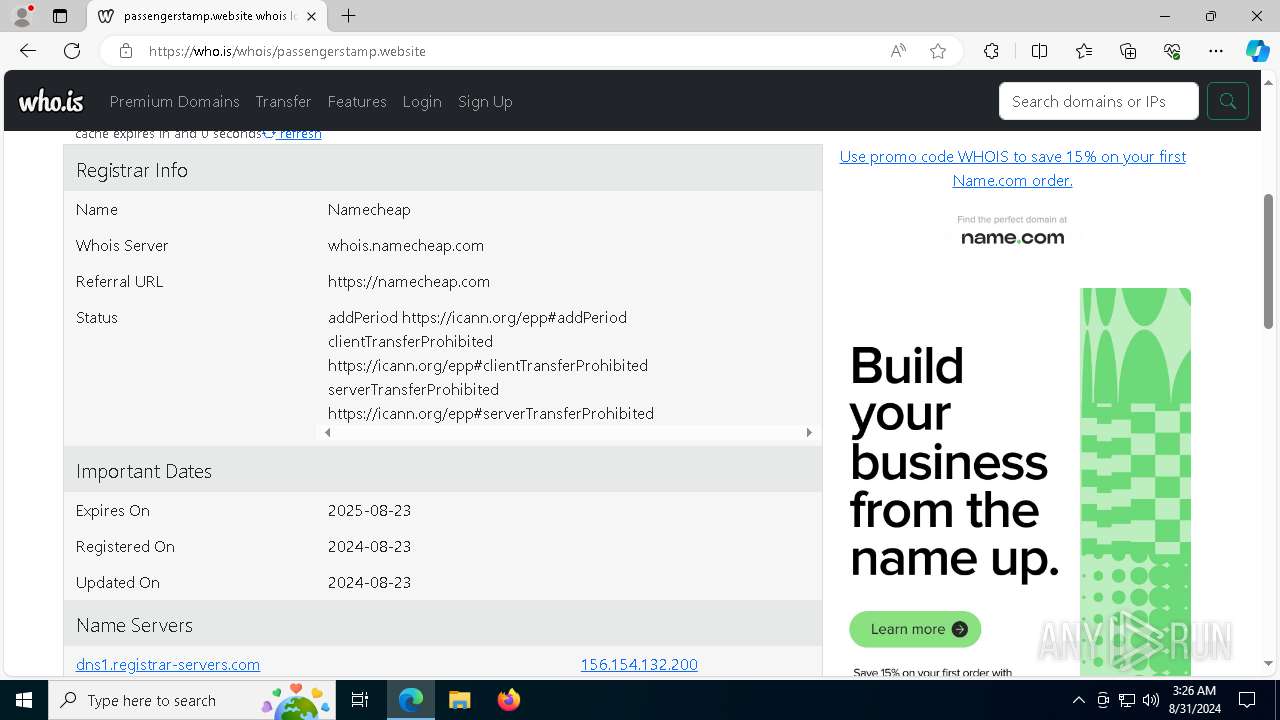Select the https://namecheap.com referral URL text
1280x720 pixels.
click(409, 281)
